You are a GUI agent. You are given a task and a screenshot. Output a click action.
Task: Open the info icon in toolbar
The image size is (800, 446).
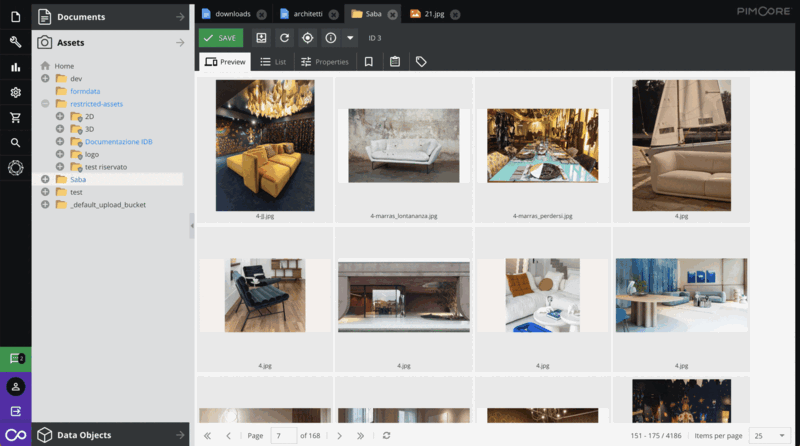pos(331,38)
